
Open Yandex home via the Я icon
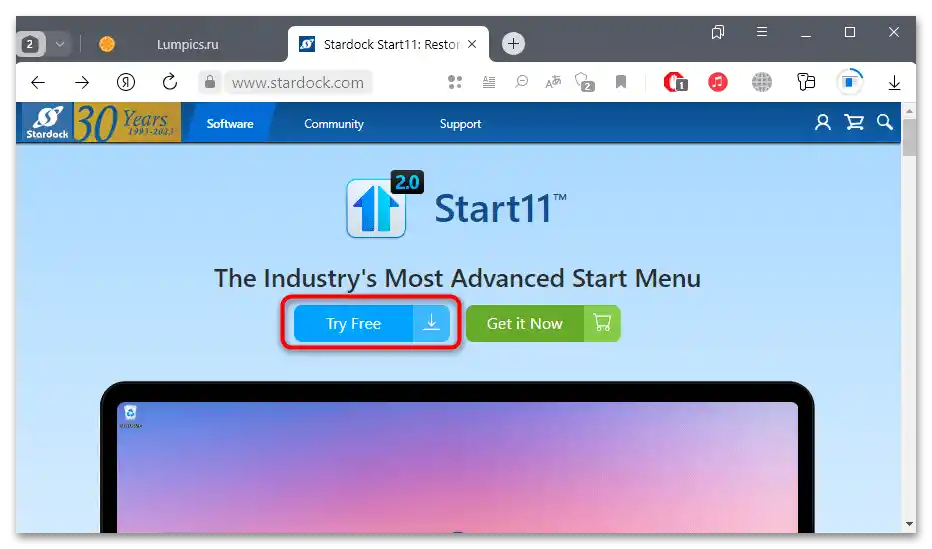126,82
